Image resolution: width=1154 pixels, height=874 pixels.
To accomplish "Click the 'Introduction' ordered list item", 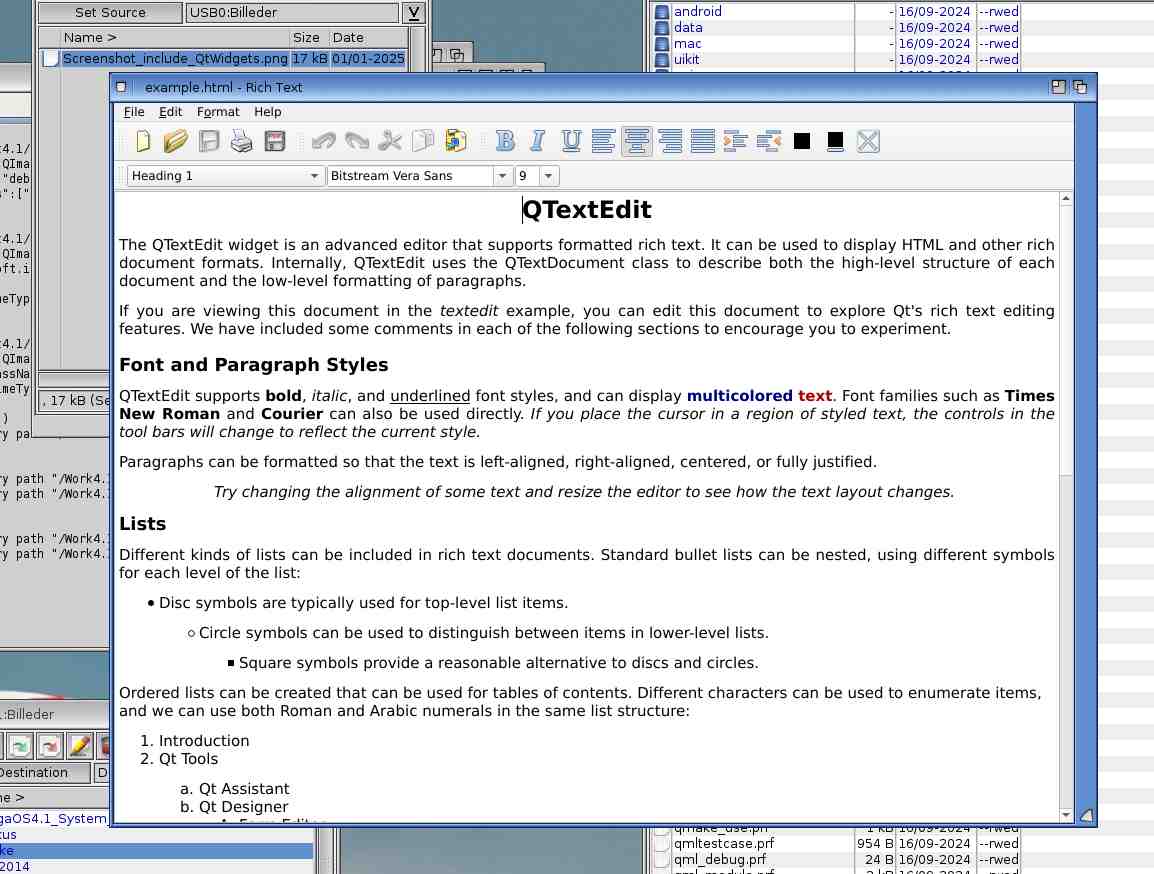I will click(204, 741).
